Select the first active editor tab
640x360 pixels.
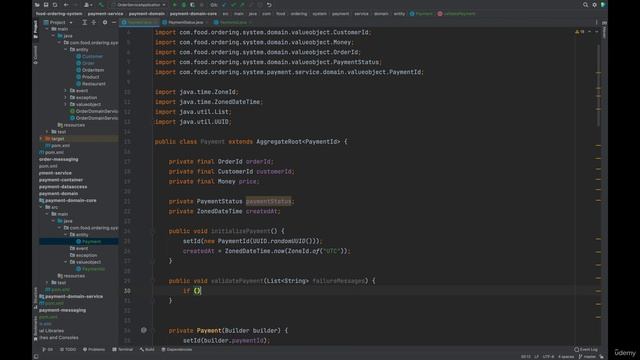[139, 22]
